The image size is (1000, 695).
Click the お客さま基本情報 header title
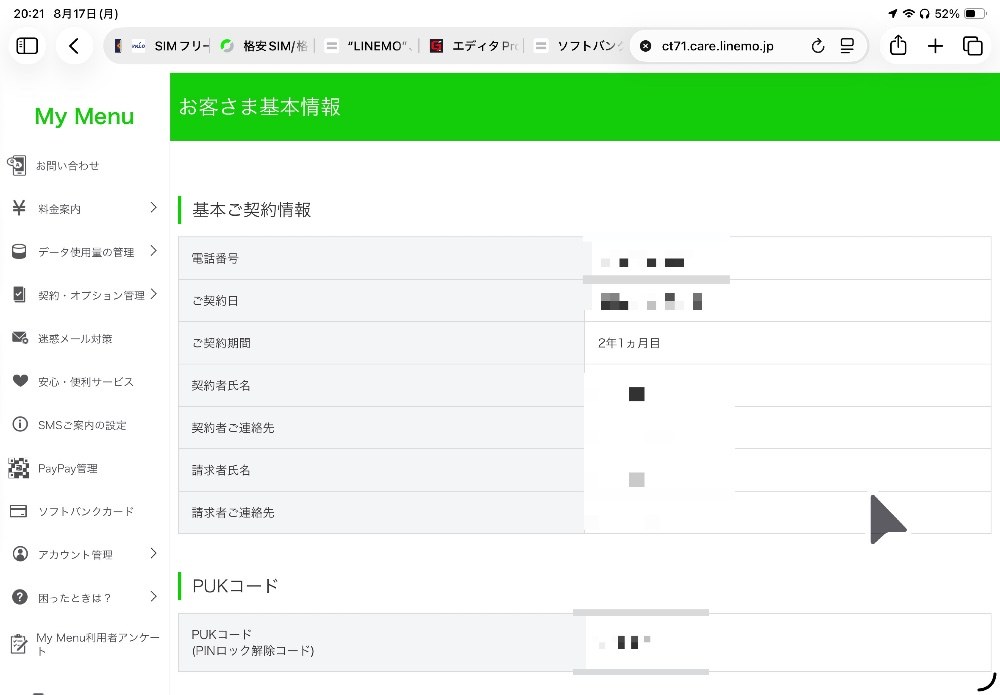260,106
